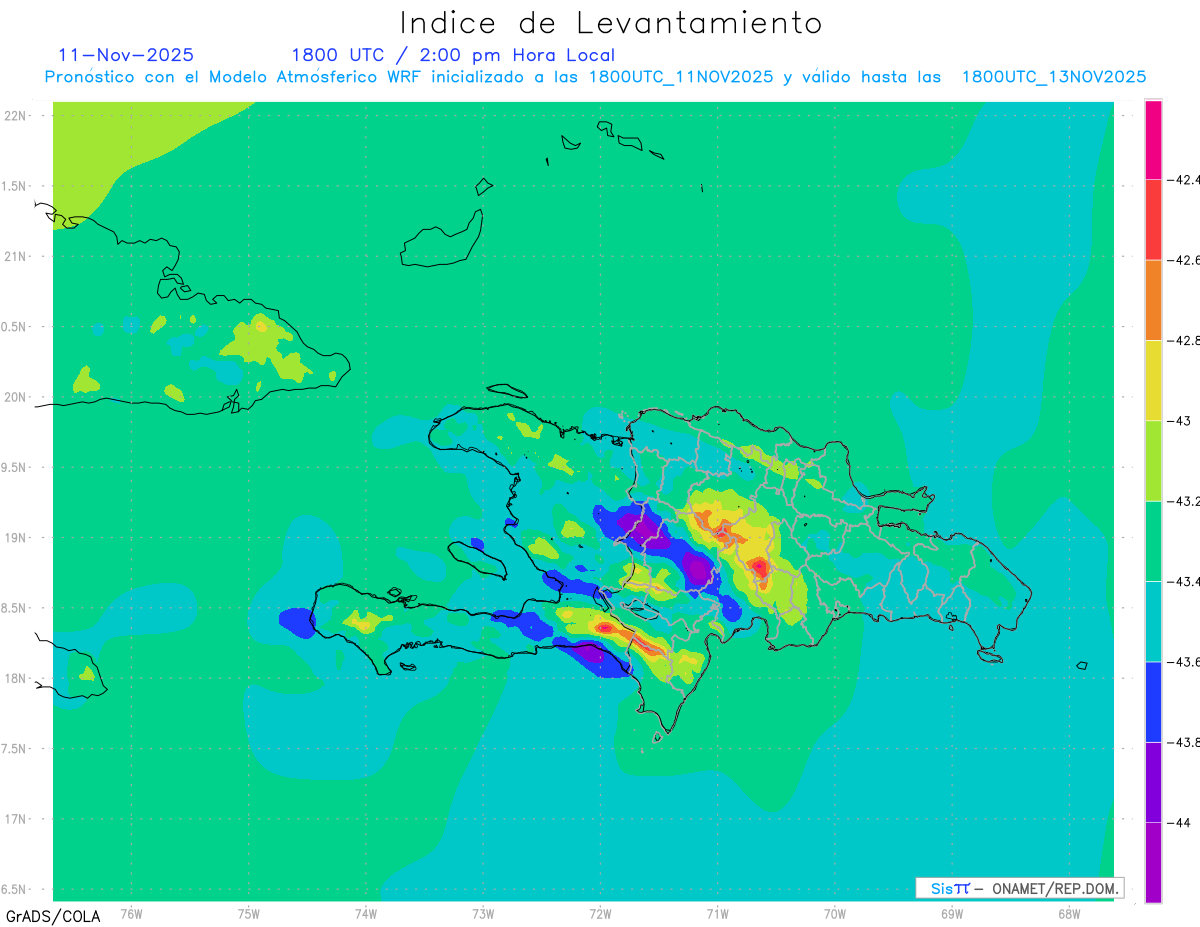Click the '76W' longitude label
The image size is (1200, 927).
pyautogui.click(x=131, y=913)
